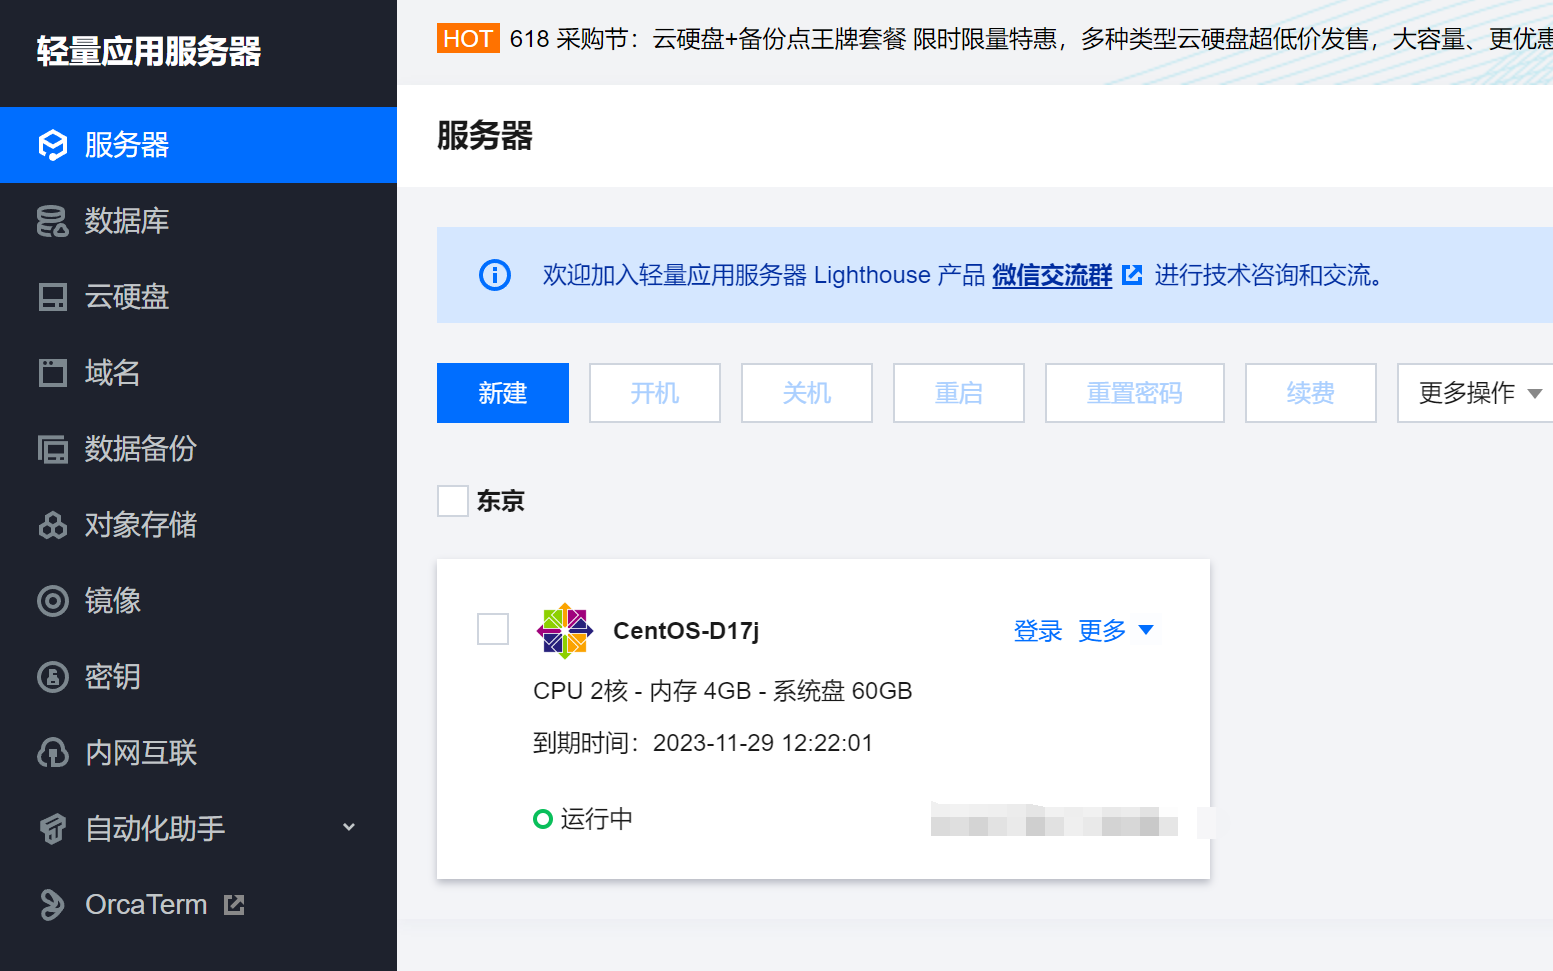Click the CentOS logo of CentOS-D17j

pos(565,631)
